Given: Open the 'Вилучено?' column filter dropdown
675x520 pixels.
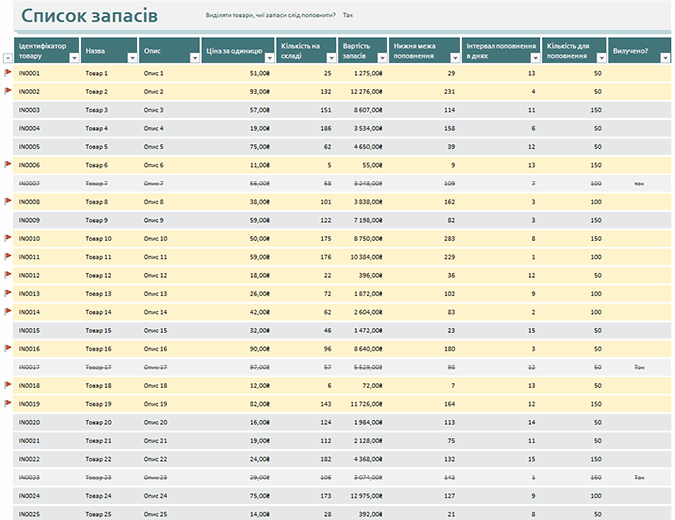Looking at the screenshot, I should [665, 58].
